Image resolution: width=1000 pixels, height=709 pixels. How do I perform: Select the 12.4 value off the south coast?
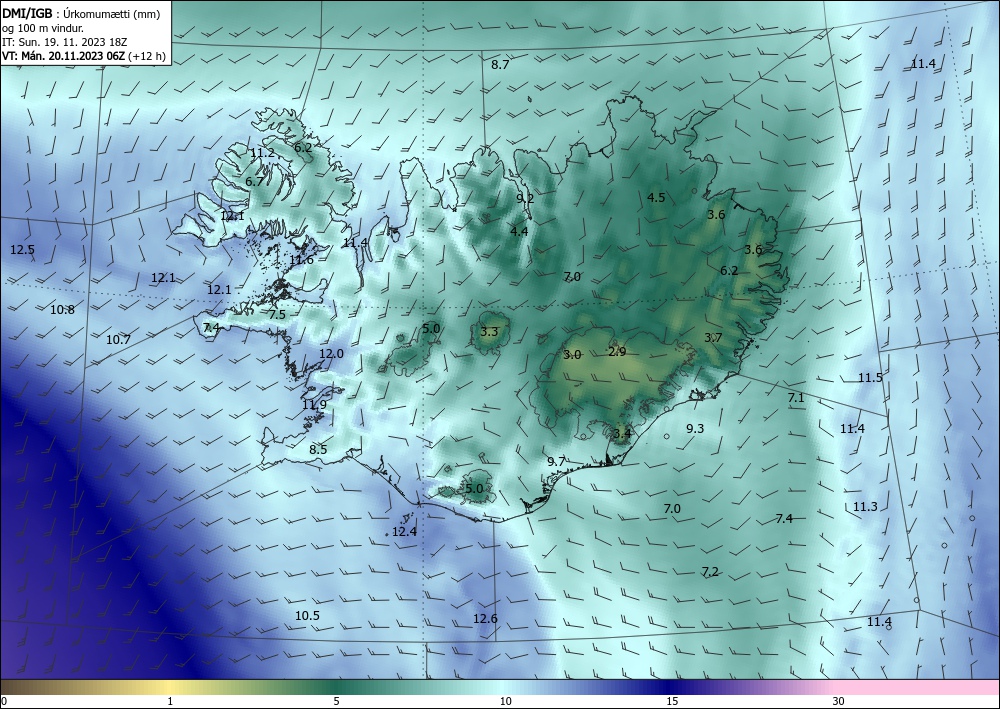pos(404,531)
